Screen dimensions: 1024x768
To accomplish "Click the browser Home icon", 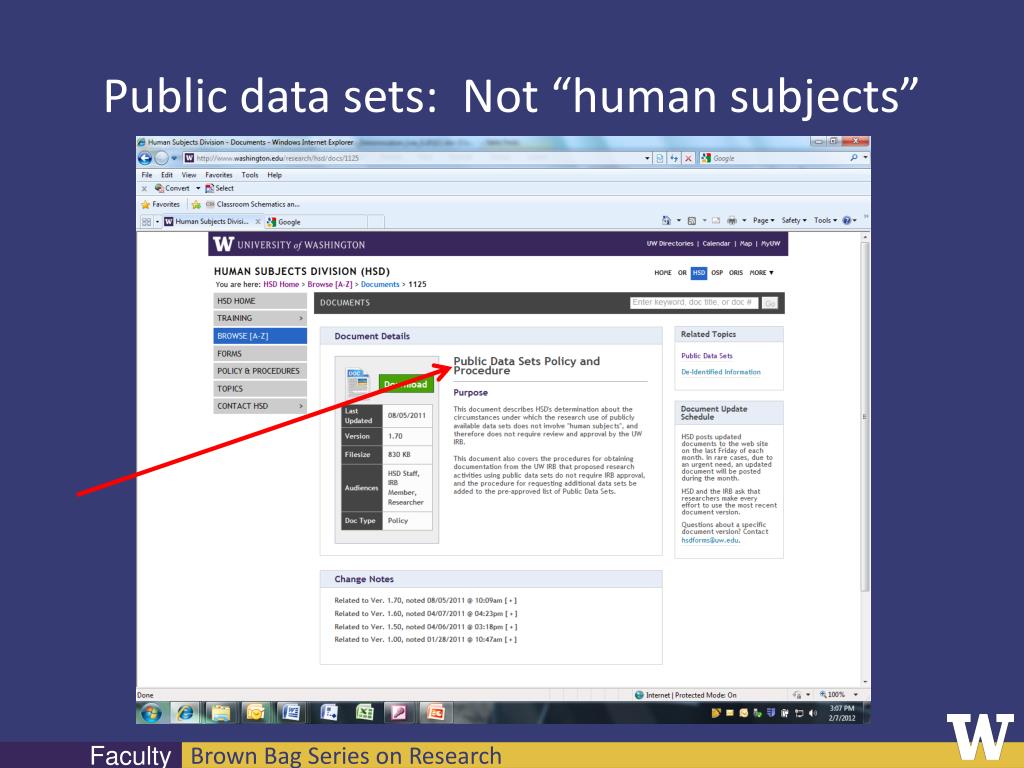I will pyautogui.click(x=664, y=220).
